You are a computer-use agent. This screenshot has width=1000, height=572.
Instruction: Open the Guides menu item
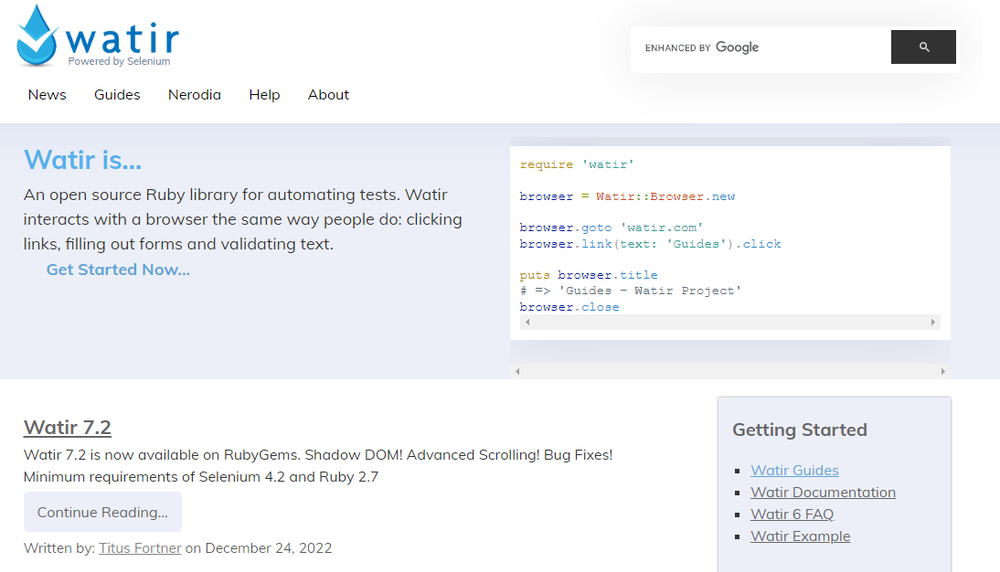pyautogui.click(x=117, y=94)
